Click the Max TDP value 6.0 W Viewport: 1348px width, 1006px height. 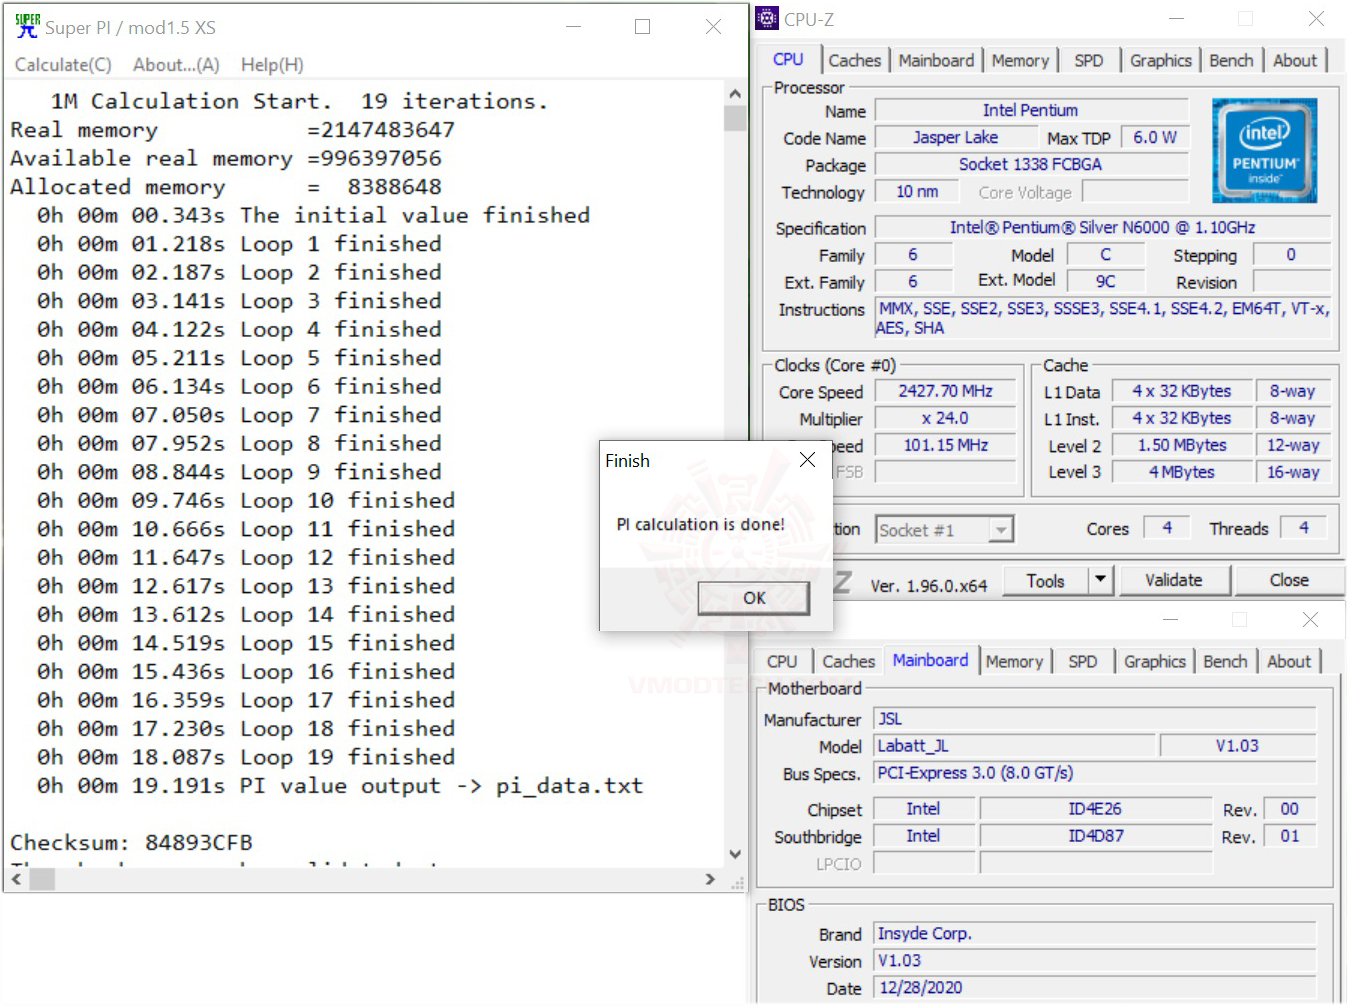pos(1154,137)
